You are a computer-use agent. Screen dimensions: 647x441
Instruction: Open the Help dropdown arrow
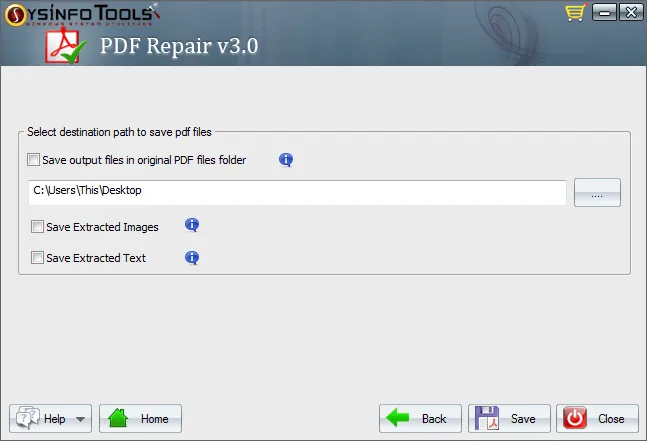(80, 419)
